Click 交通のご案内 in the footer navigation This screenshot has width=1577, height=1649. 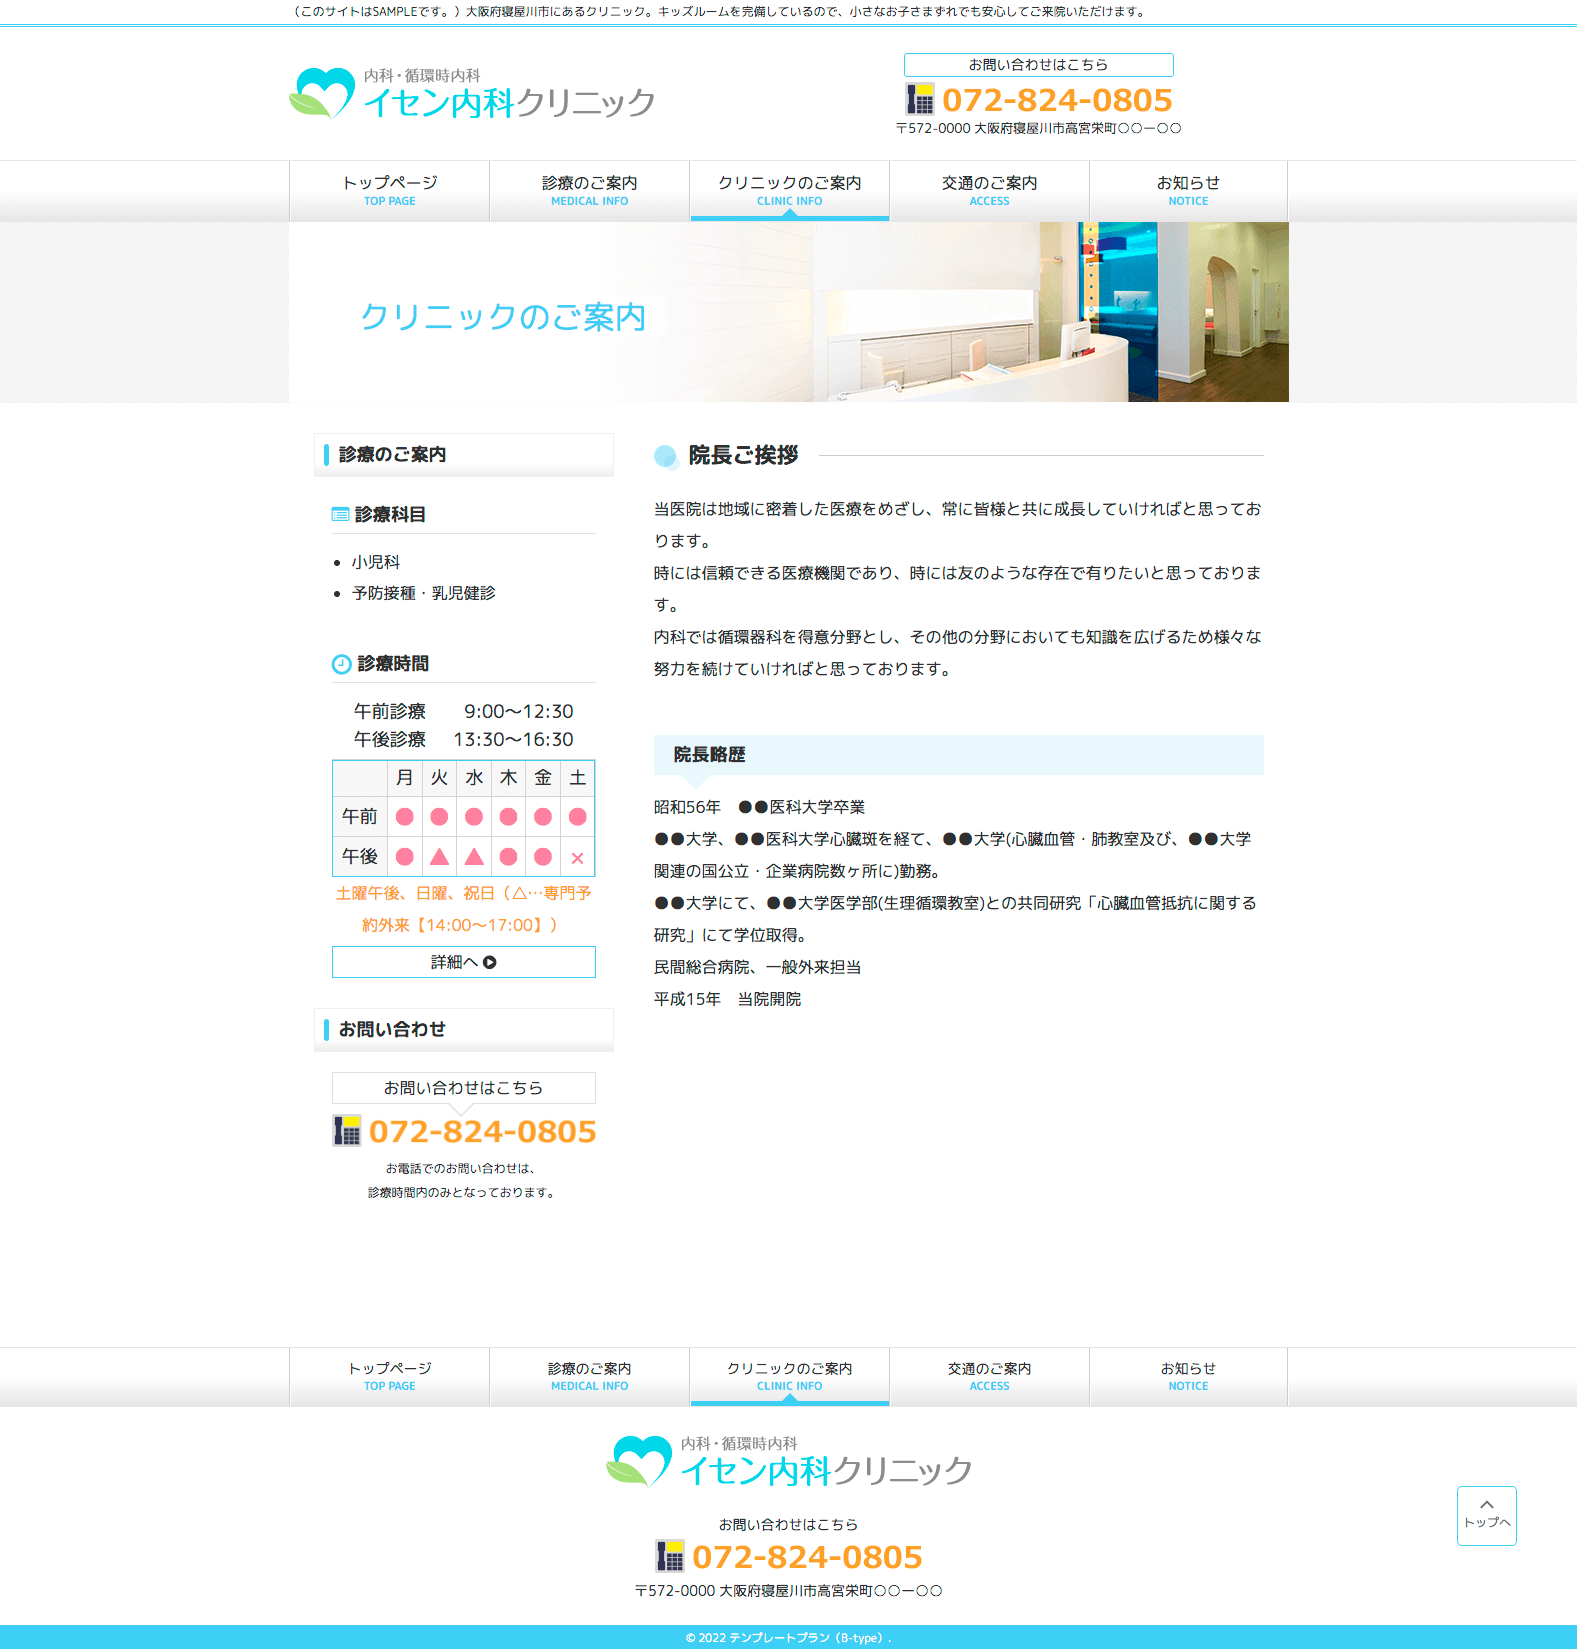click(x=989, y=1376)
